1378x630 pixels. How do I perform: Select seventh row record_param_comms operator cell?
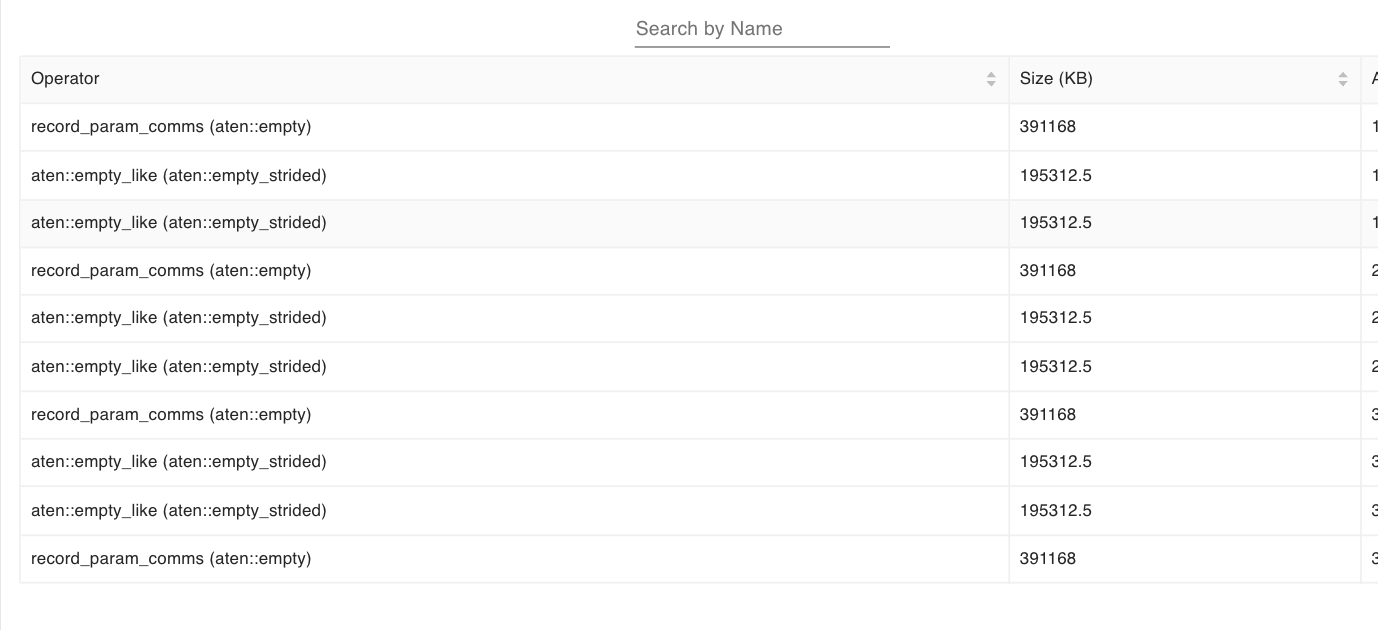coord(171,414)
